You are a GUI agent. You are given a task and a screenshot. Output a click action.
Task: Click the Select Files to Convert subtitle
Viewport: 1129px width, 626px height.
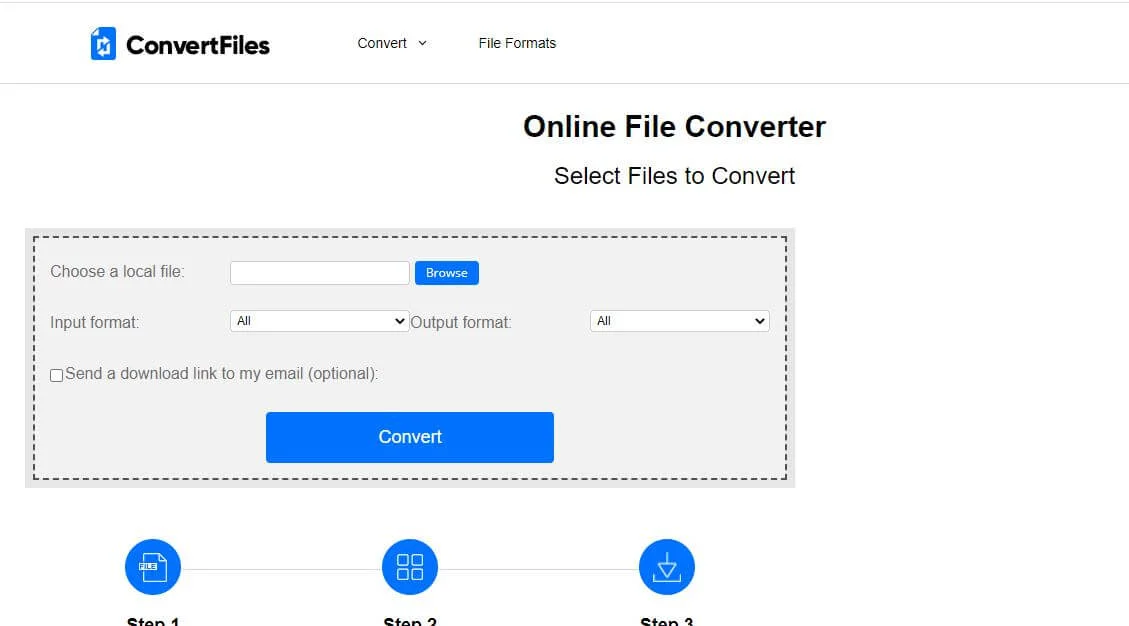pyautogui.click(x=674, y=176)
